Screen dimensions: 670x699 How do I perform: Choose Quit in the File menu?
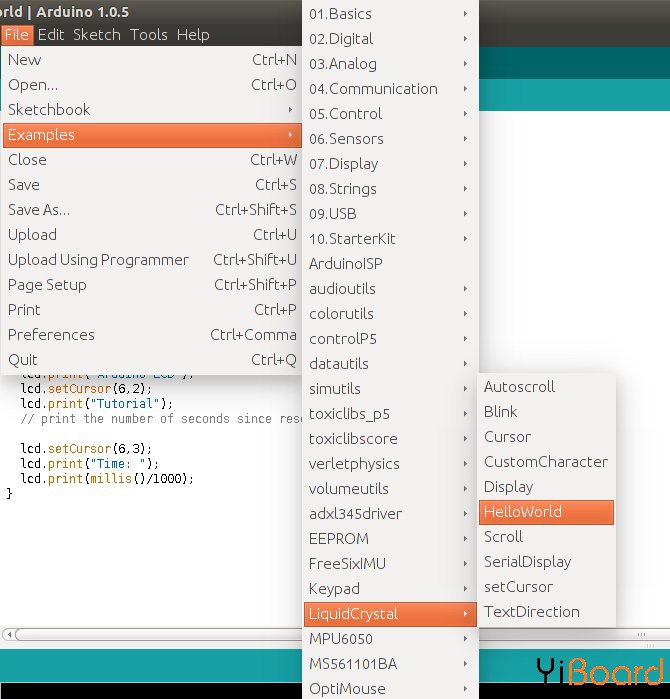coord(152,360)
